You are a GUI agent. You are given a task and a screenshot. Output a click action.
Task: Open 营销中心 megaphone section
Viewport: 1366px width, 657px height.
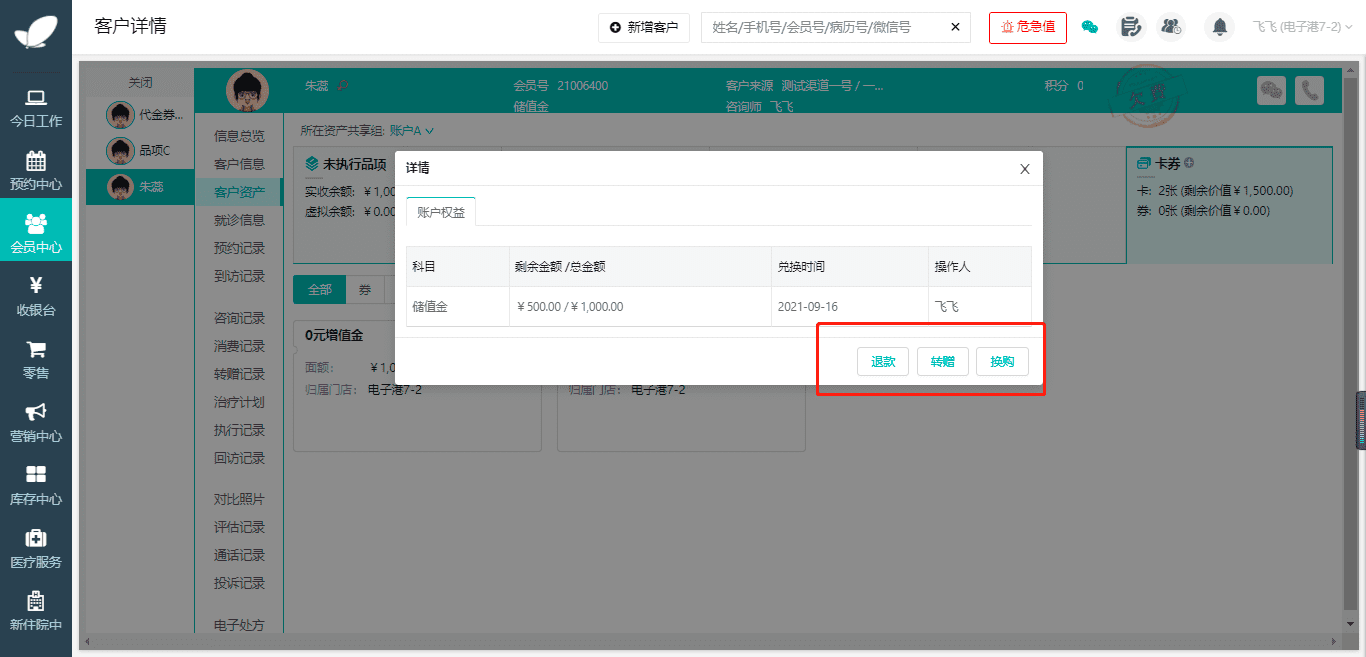[36, 423]
